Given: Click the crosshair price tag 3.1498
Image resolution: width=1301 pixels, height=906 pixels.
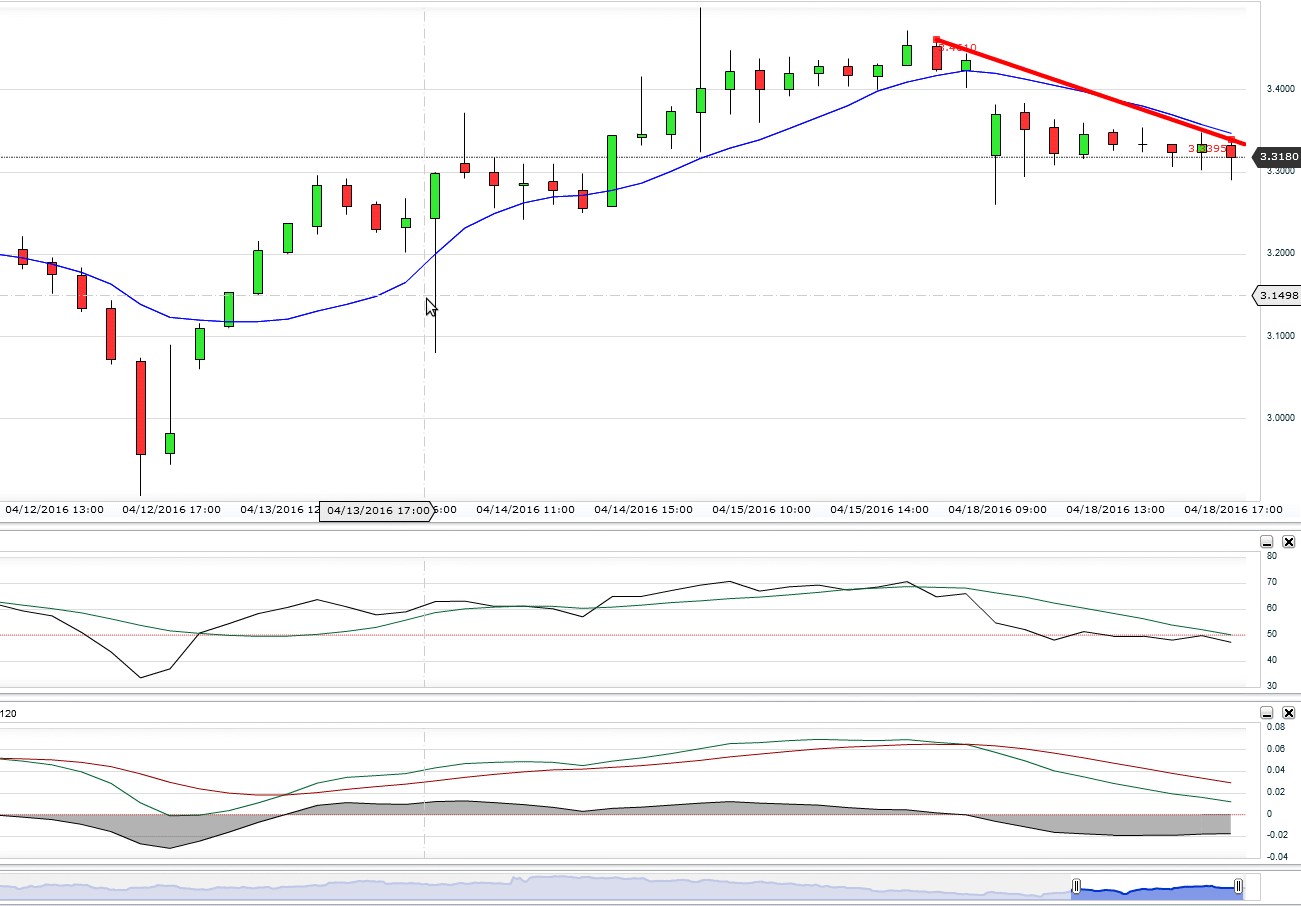Looking at the screenshot, I should [x=1277, y=295].
